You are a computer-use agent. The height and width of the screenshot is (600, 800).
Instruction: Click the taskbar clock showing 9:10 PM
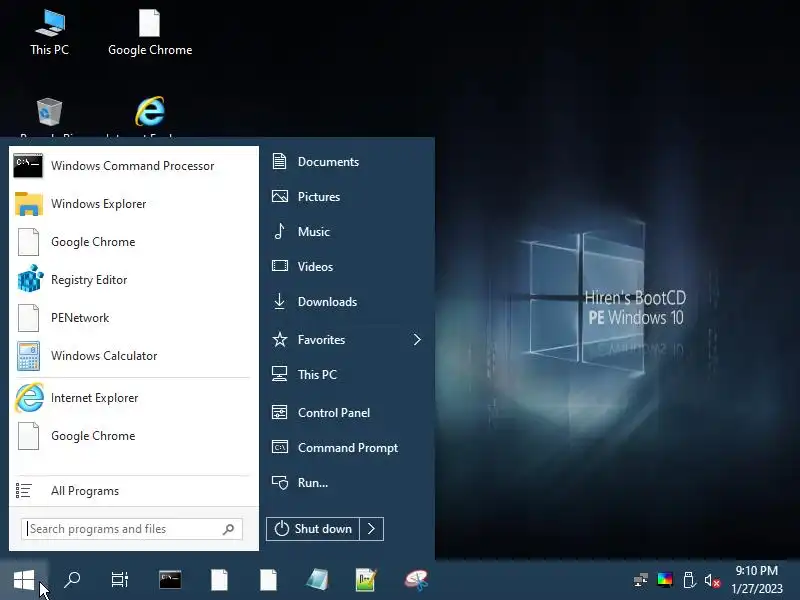757,580
